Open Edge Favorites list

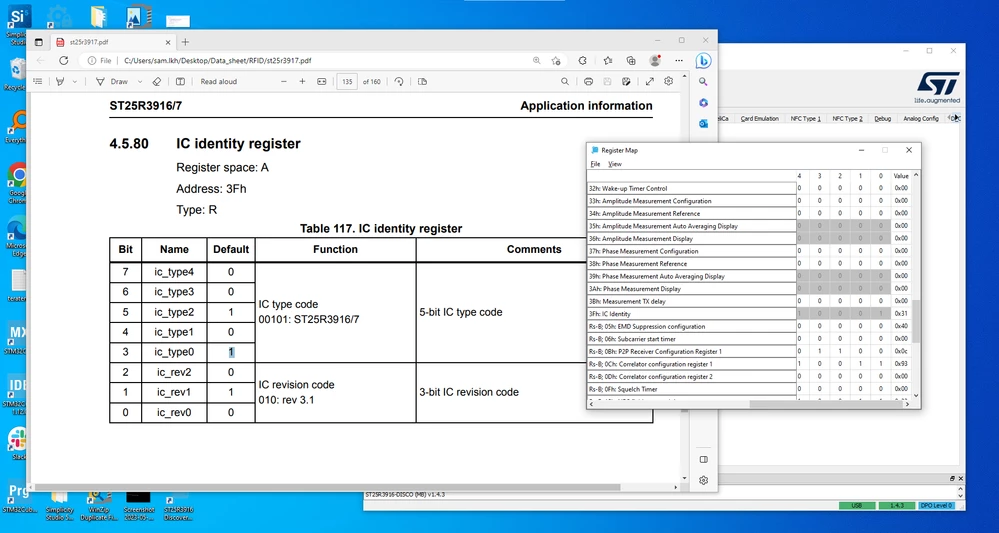(x=607, y=60)
